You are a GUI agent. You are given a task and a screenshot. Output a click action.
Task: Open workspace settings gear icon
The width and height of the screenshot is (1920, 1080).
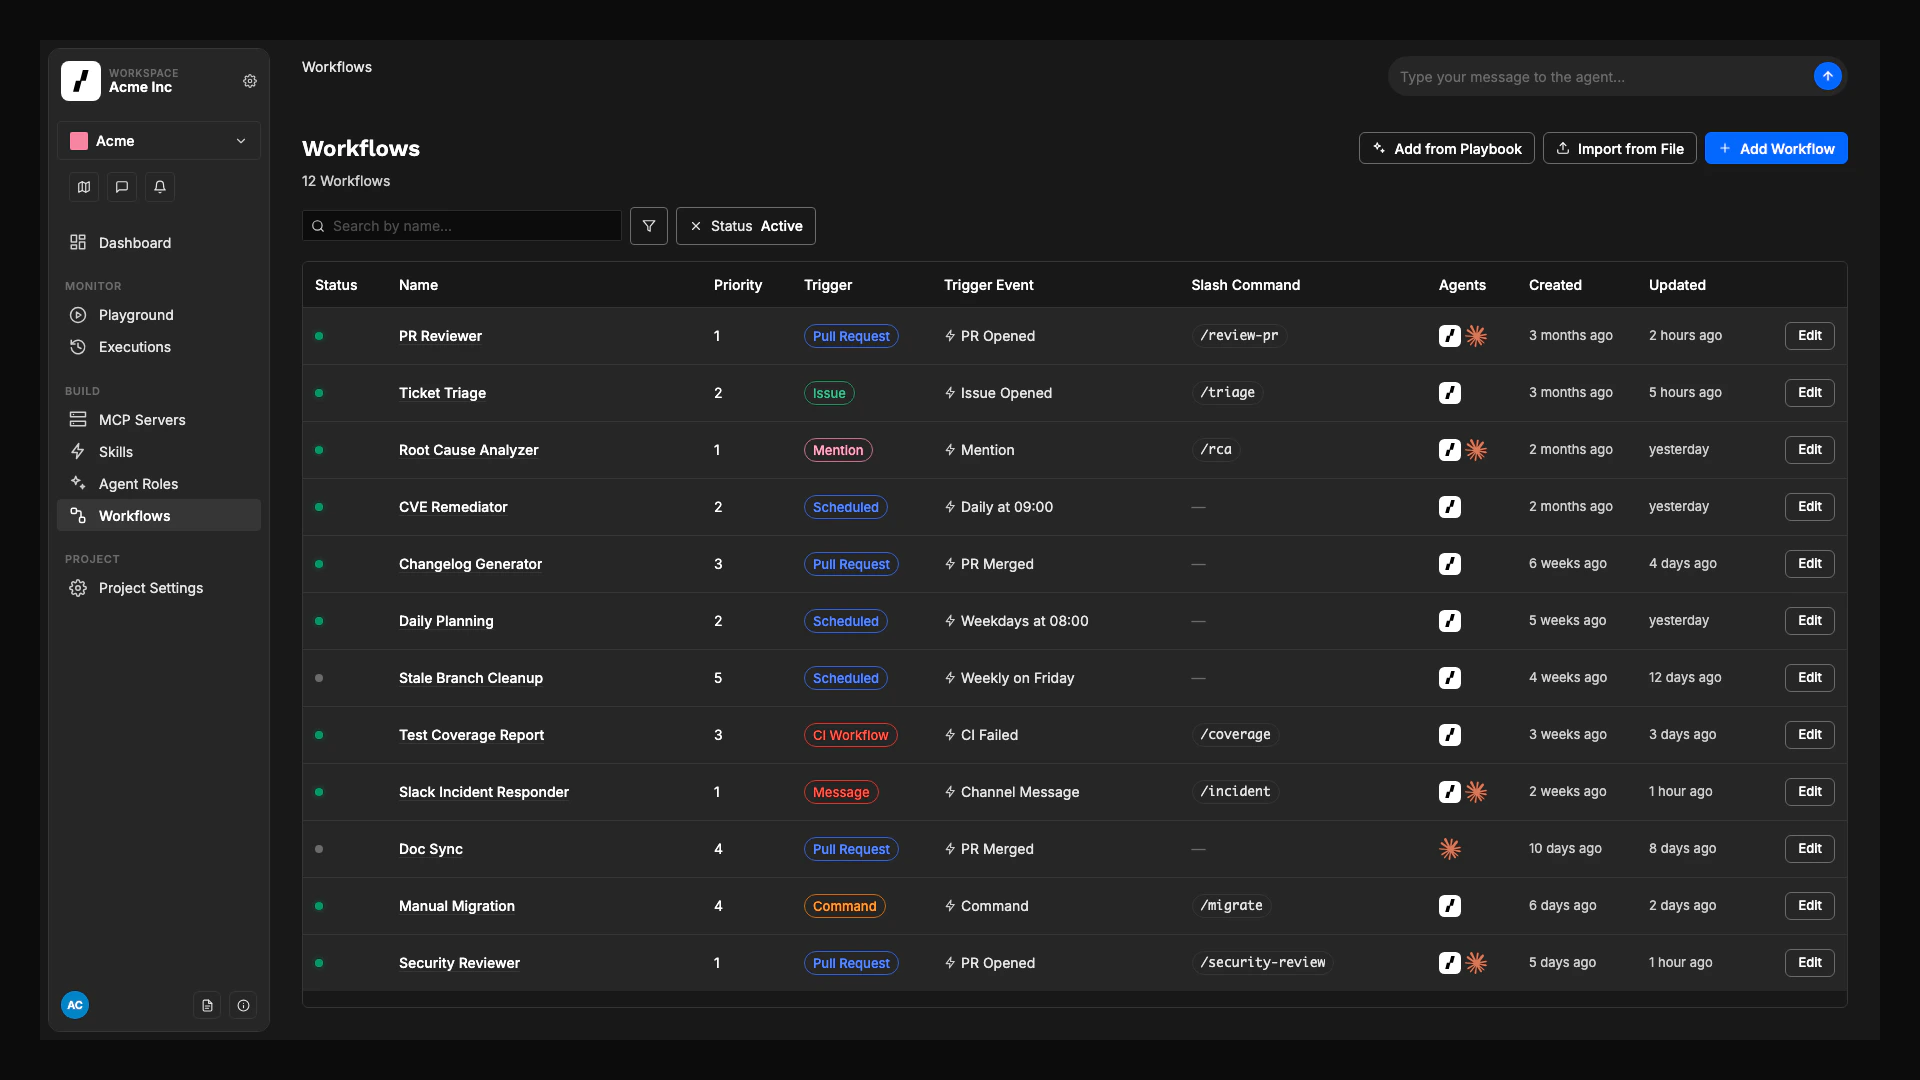[250, 81]
